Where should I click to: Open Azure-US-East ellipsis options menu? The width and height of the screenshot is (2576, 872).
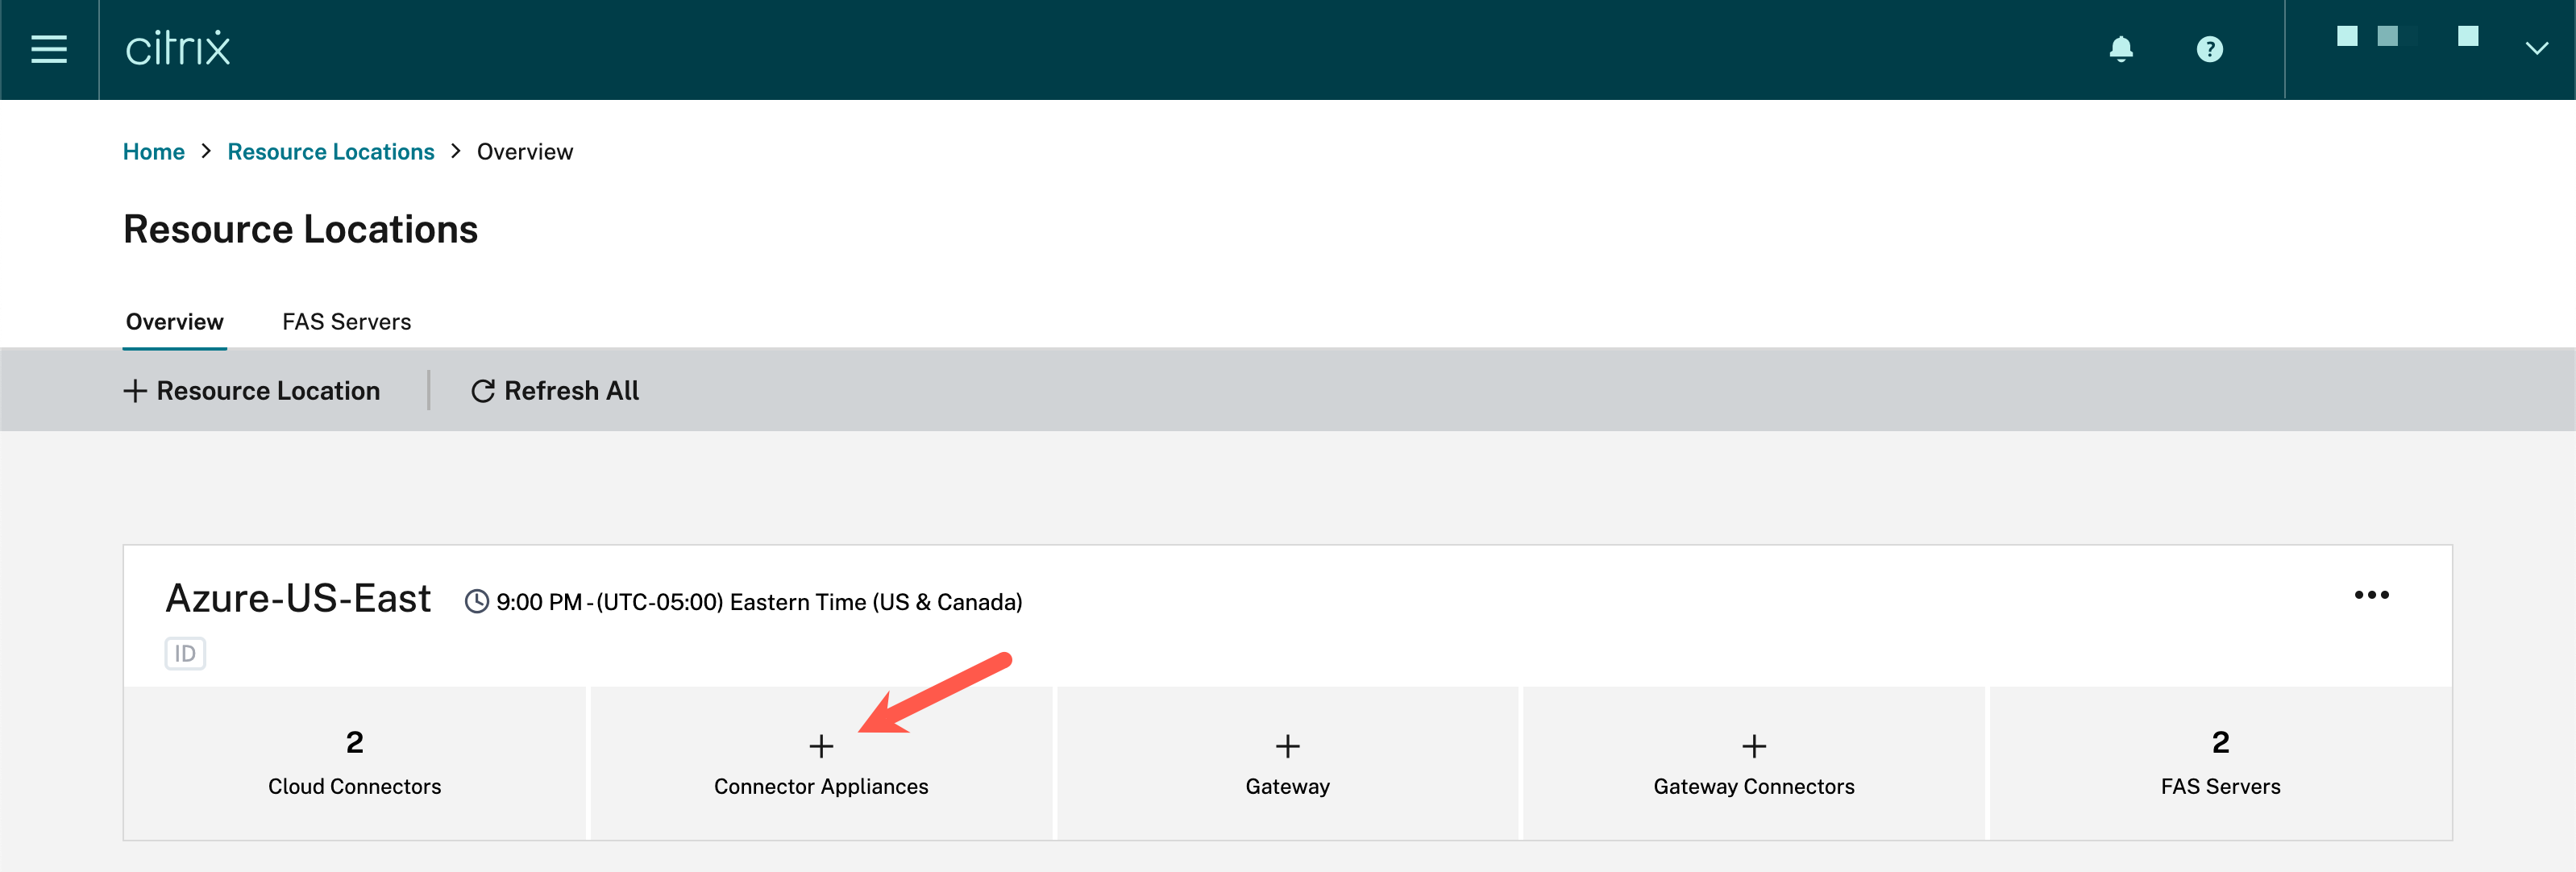tap(2371, 595)
